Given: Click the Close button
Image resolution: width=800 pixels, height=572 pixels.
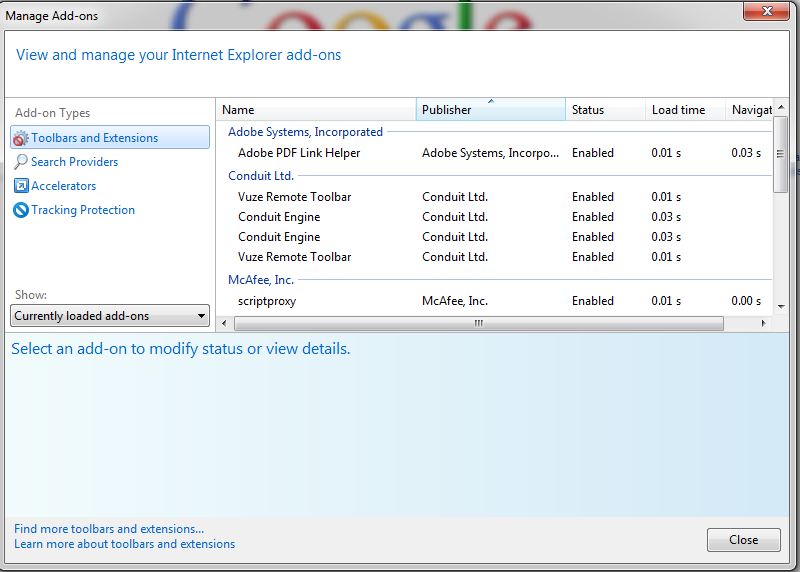Looking at the screenshot, I should click(x=743, y=540).
